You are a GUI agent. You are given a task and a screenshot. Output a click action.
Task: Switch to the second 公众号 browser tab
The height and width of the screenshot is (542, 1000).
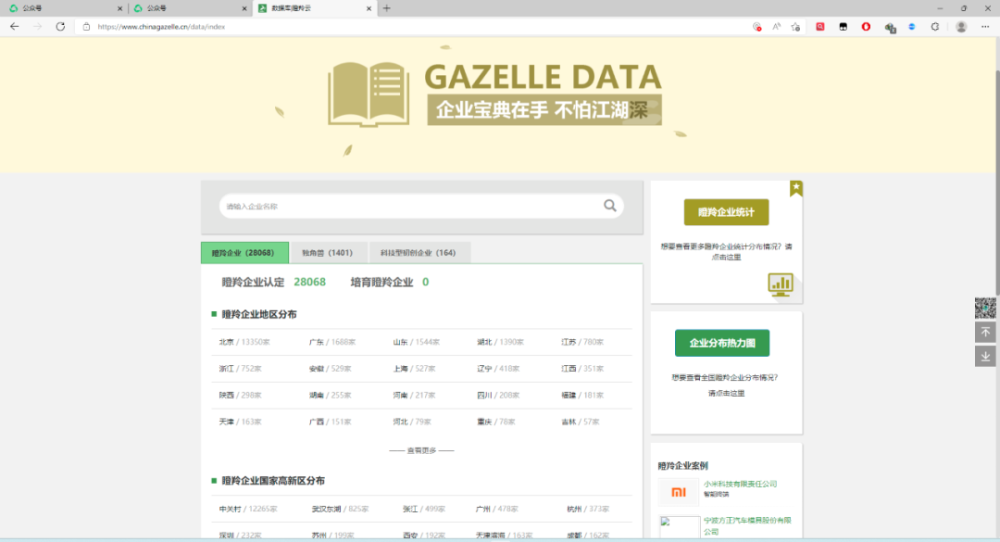(189, 8)
